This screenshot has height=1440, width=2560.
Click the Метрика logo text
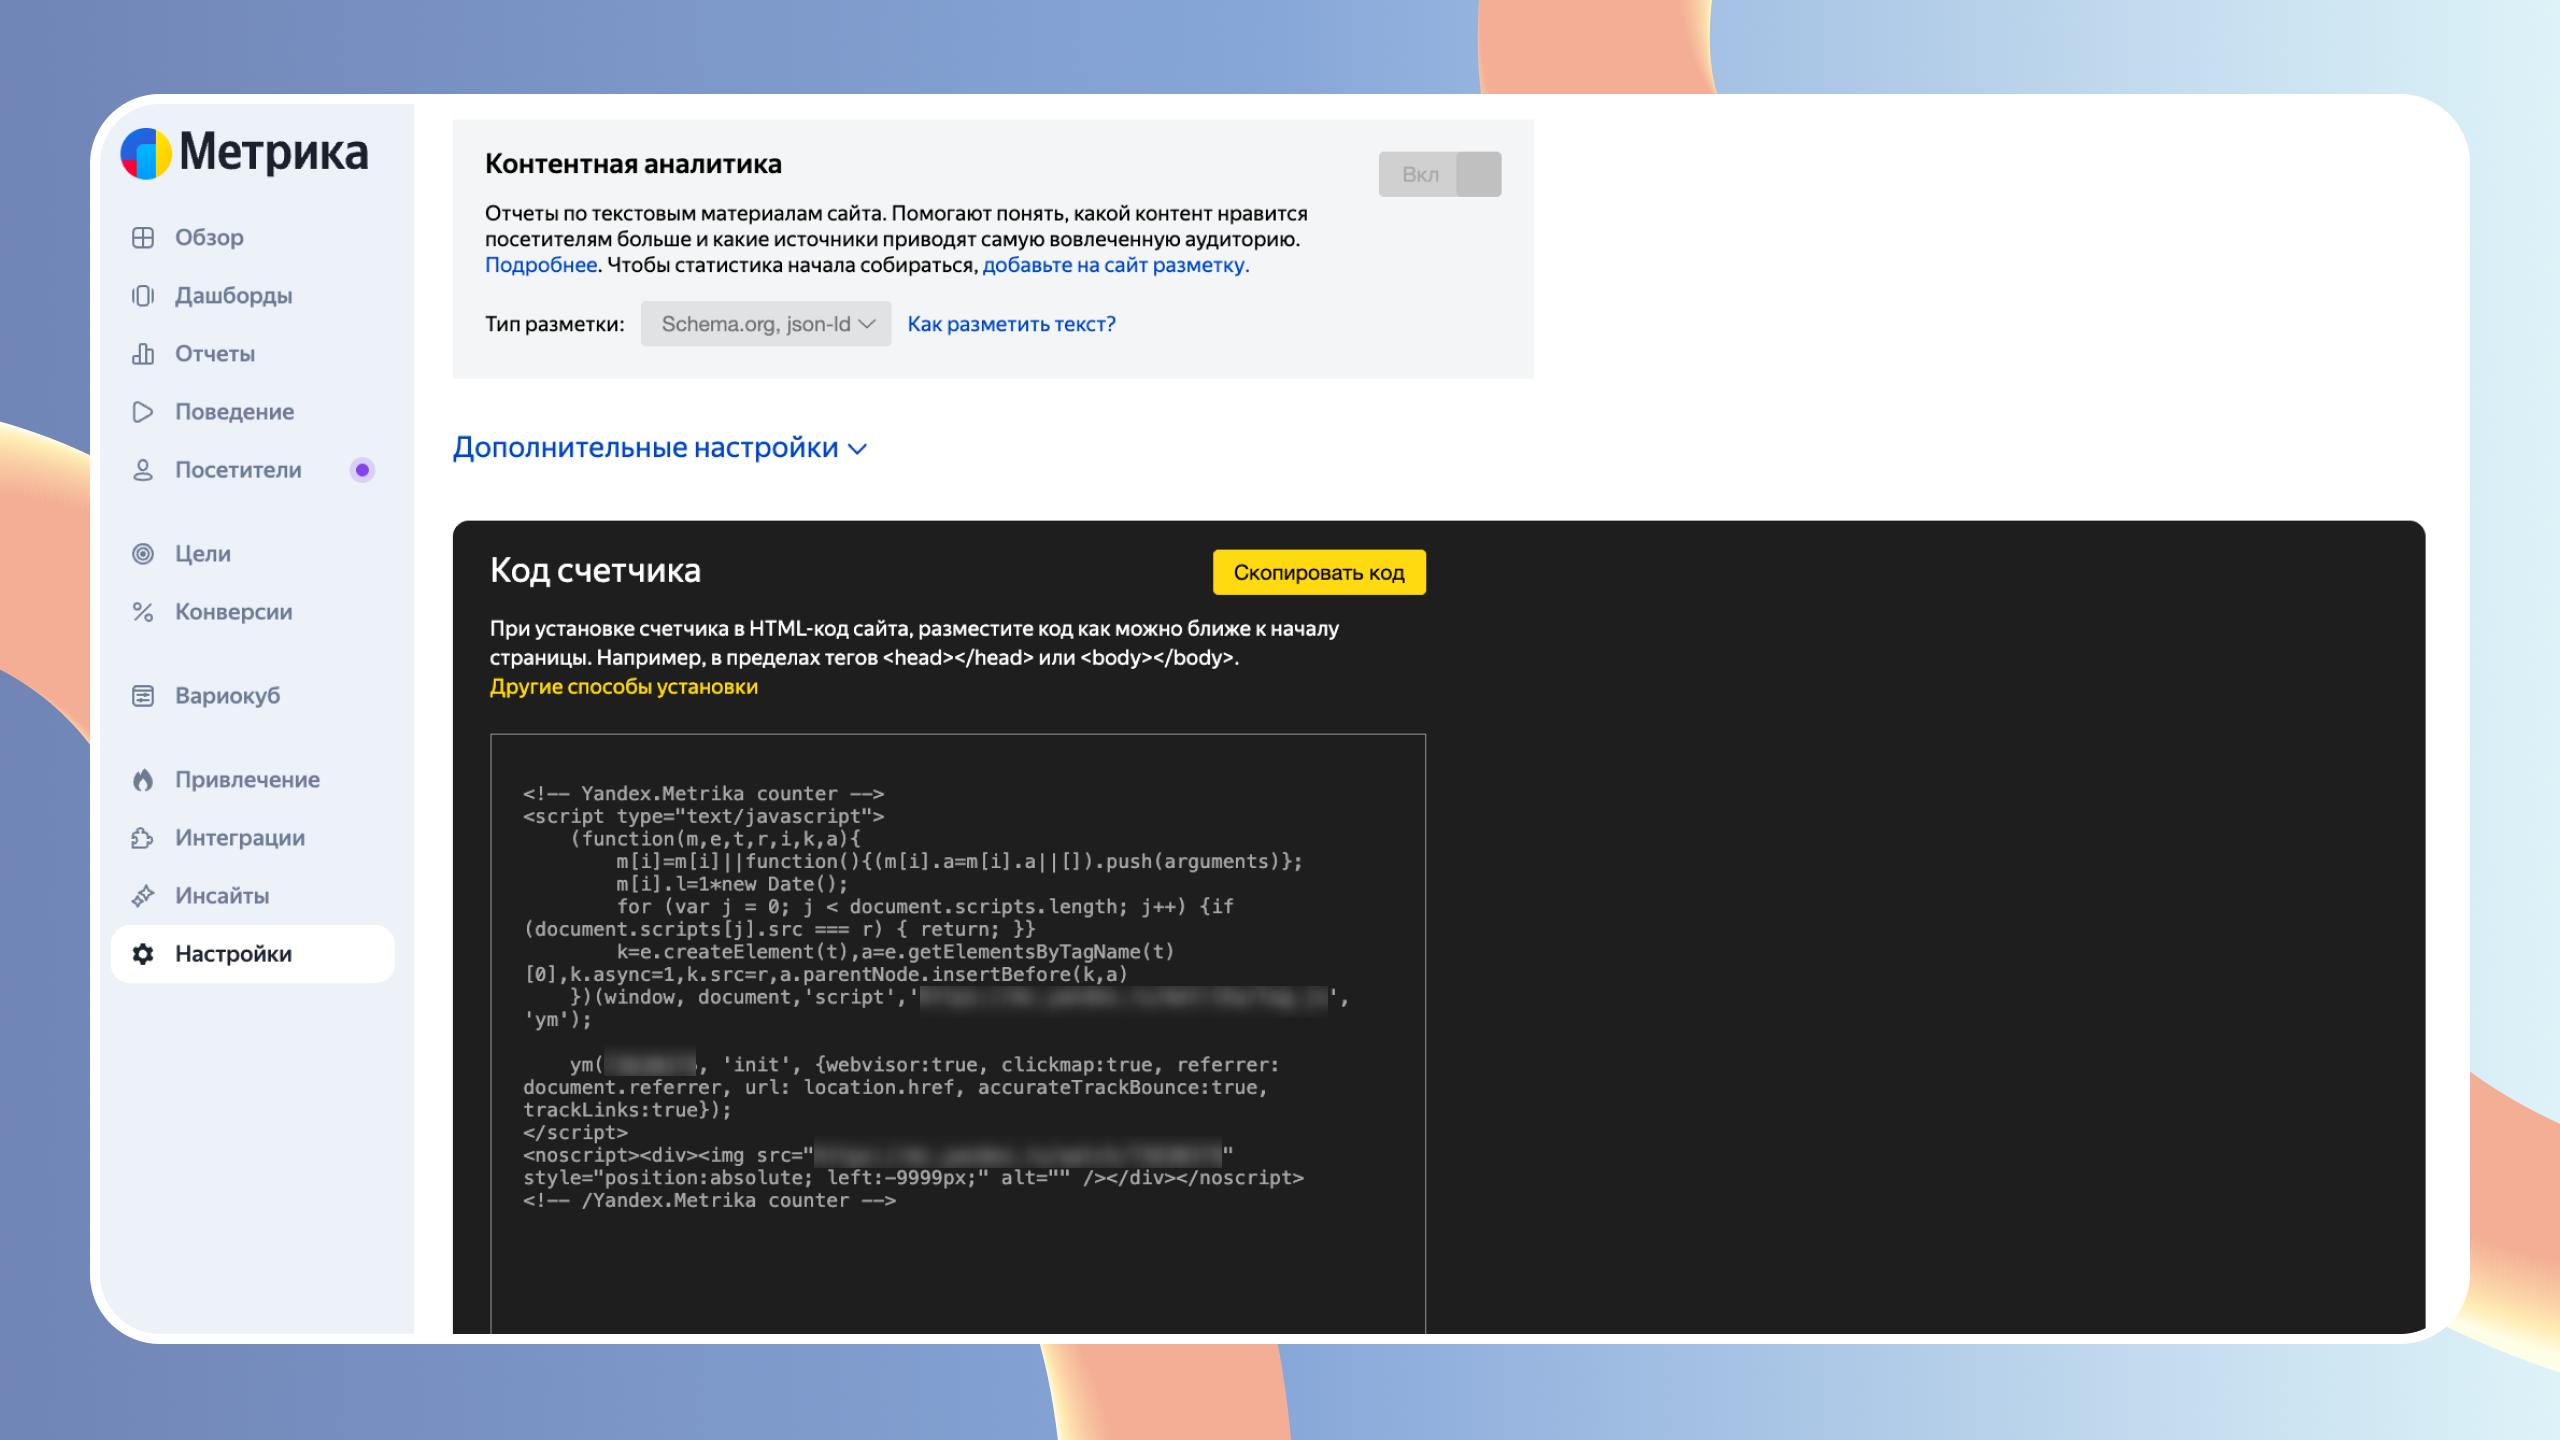pyautogui.click(x=274, y=153)
